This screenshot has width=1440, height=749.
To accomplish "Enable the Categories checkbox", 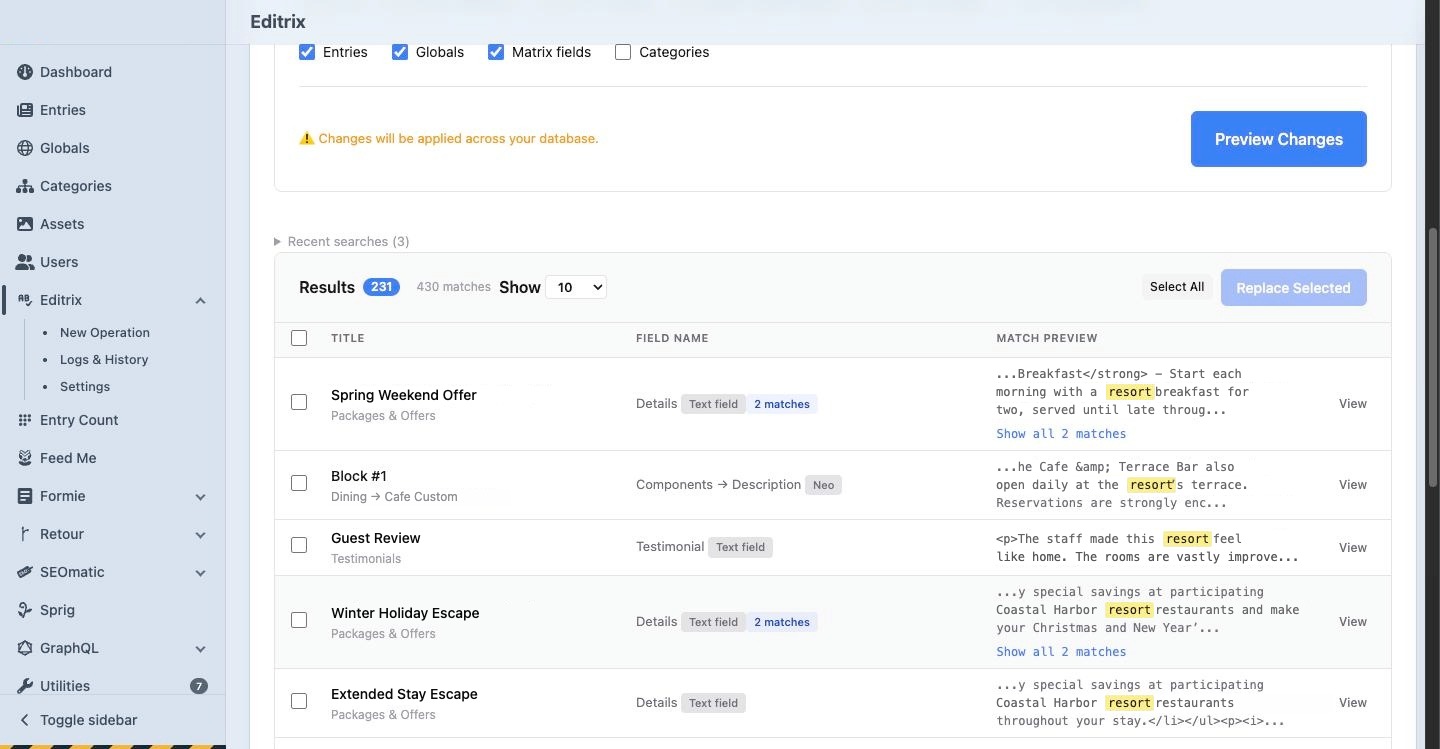I will (623, 52).
